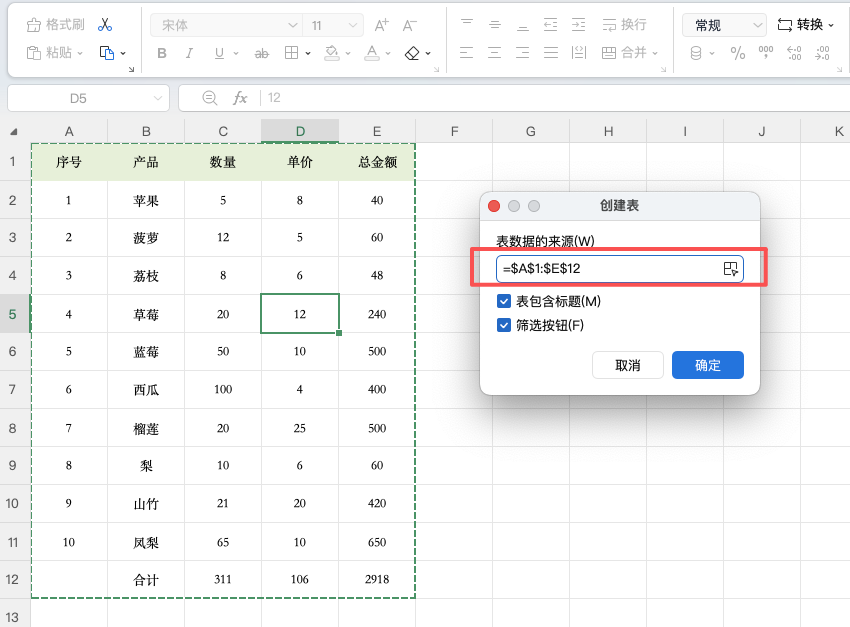Click the justify alignment icon

click(x=551, y=53)
